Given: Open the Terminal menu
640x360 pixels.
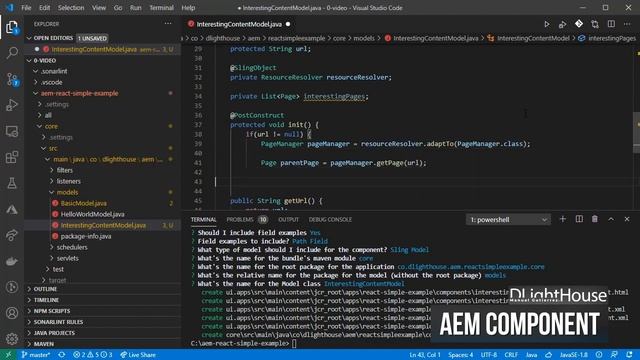Looking at the screenshot, I should pyautogui.click(x=161, y=8).
